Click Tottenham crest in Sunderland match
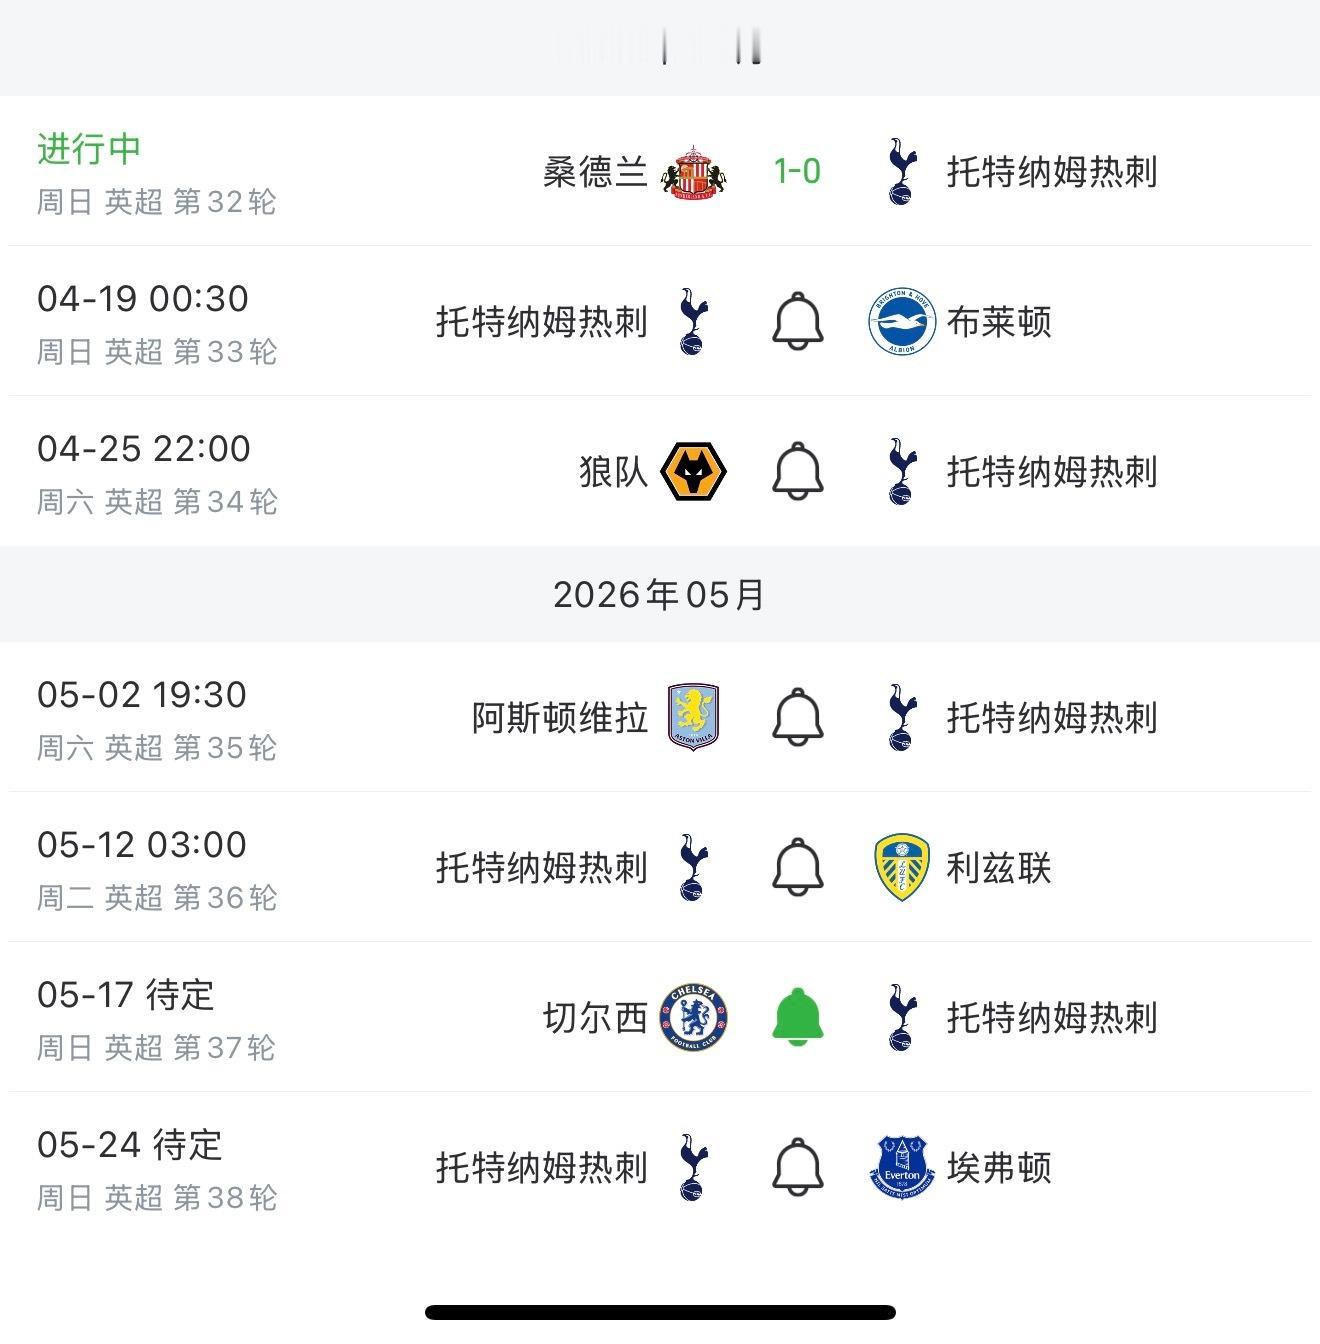1320x1344 pixels. (901, 172)
